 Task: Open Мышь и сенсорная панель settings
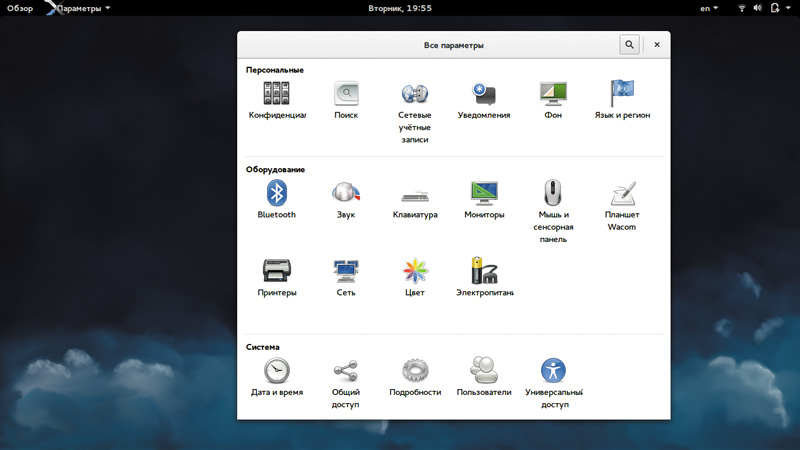point(553,212)
